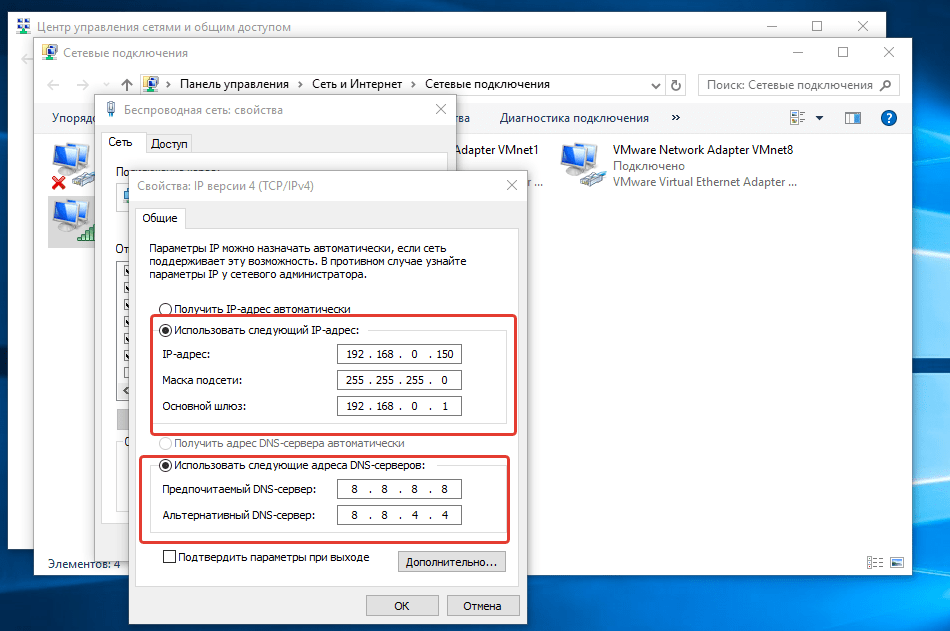This screenshot has width=950, height=631.
Task: Click Центр управления сетями title icon
Action: pyautogui.click(x=24, y=26)
